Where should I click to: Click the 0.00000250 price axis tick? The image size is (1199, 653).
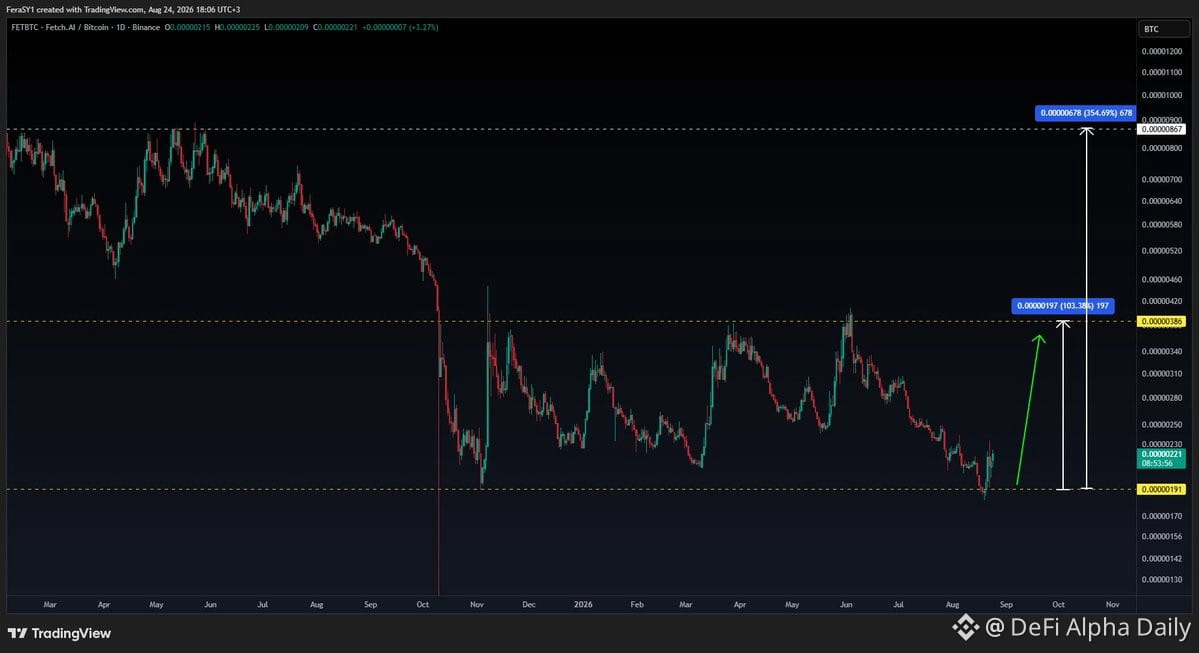click(x=1162, y=425)
